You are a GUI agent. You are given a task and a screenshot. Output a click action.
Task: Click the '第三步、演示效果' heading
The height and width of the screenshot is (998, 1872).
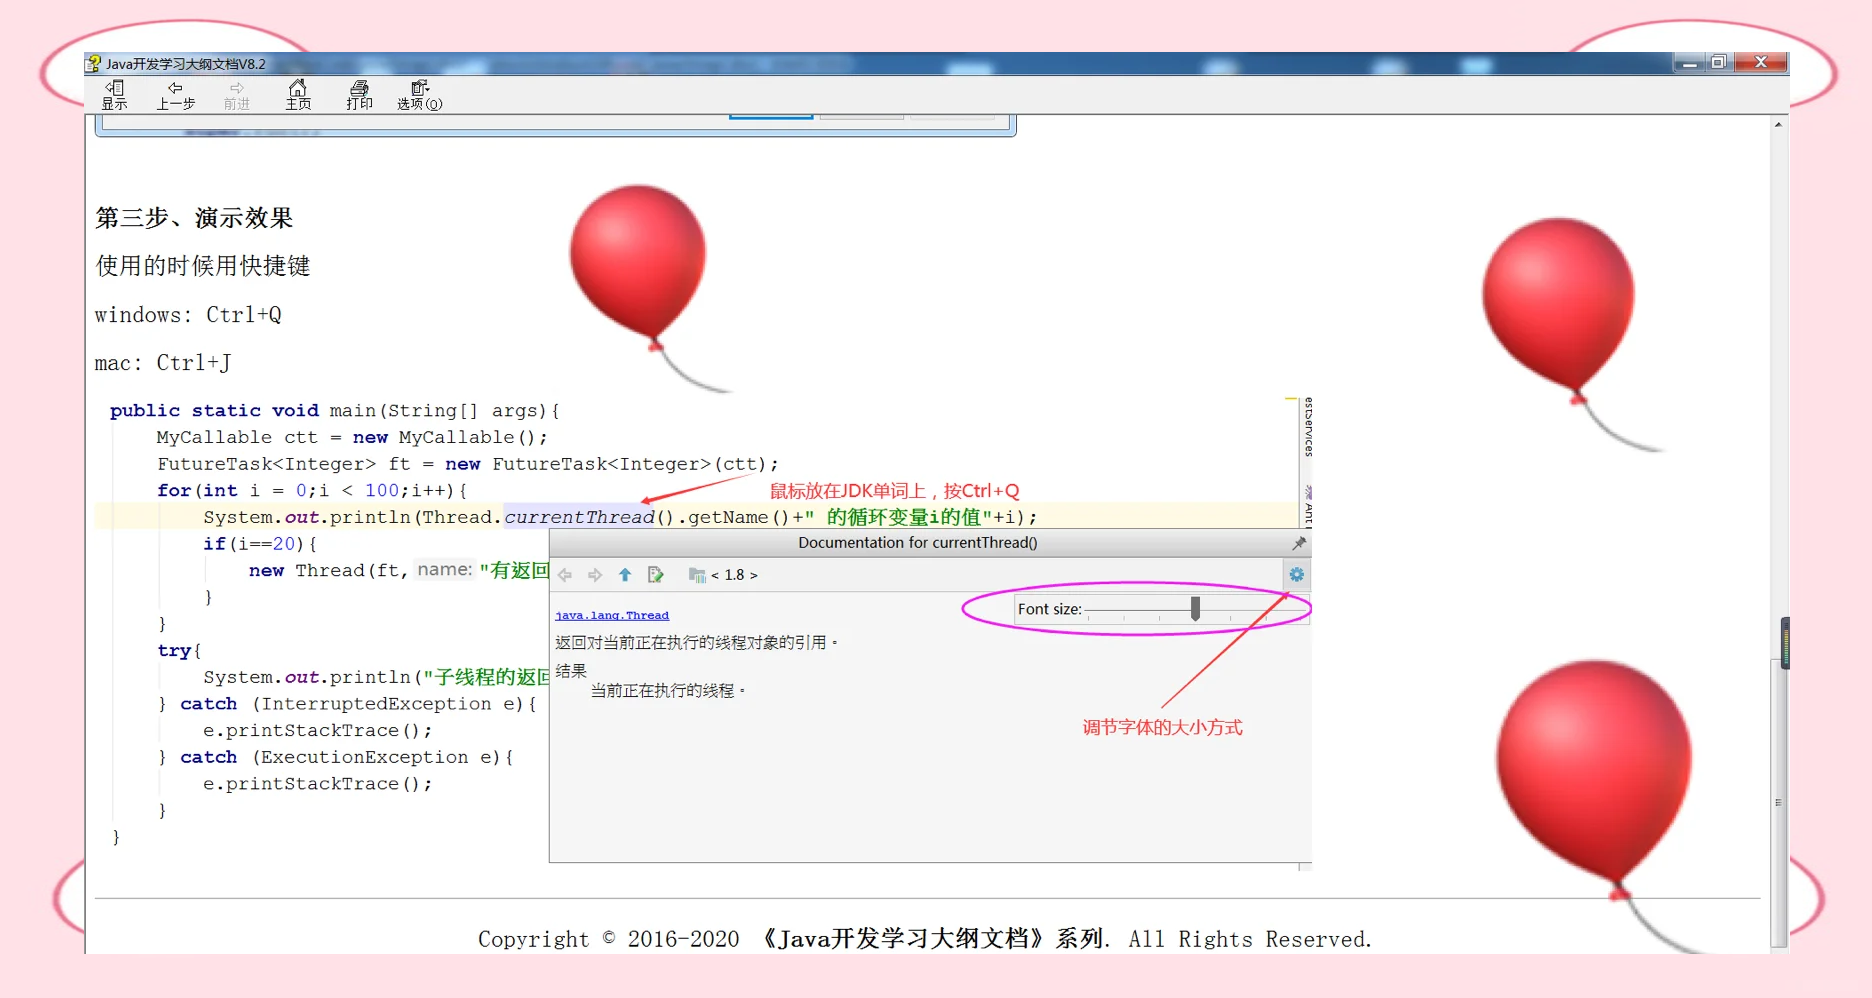point(194,218)
